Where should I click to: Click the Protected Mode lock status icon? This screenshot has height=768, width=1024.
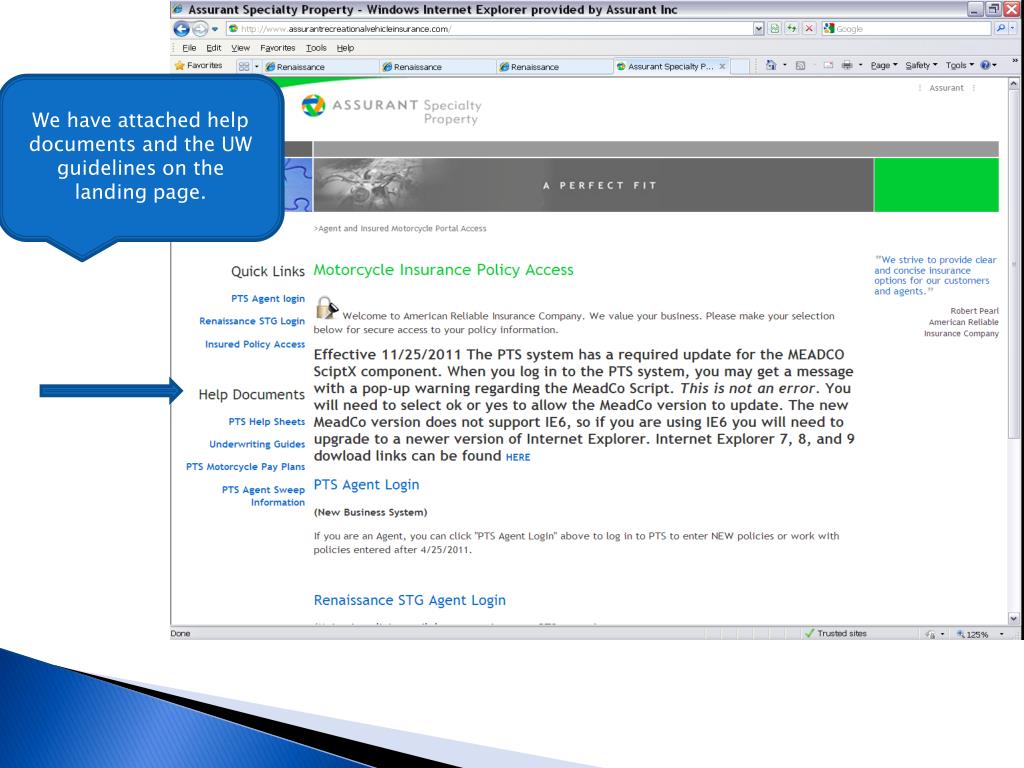click(x=930, y=634)
